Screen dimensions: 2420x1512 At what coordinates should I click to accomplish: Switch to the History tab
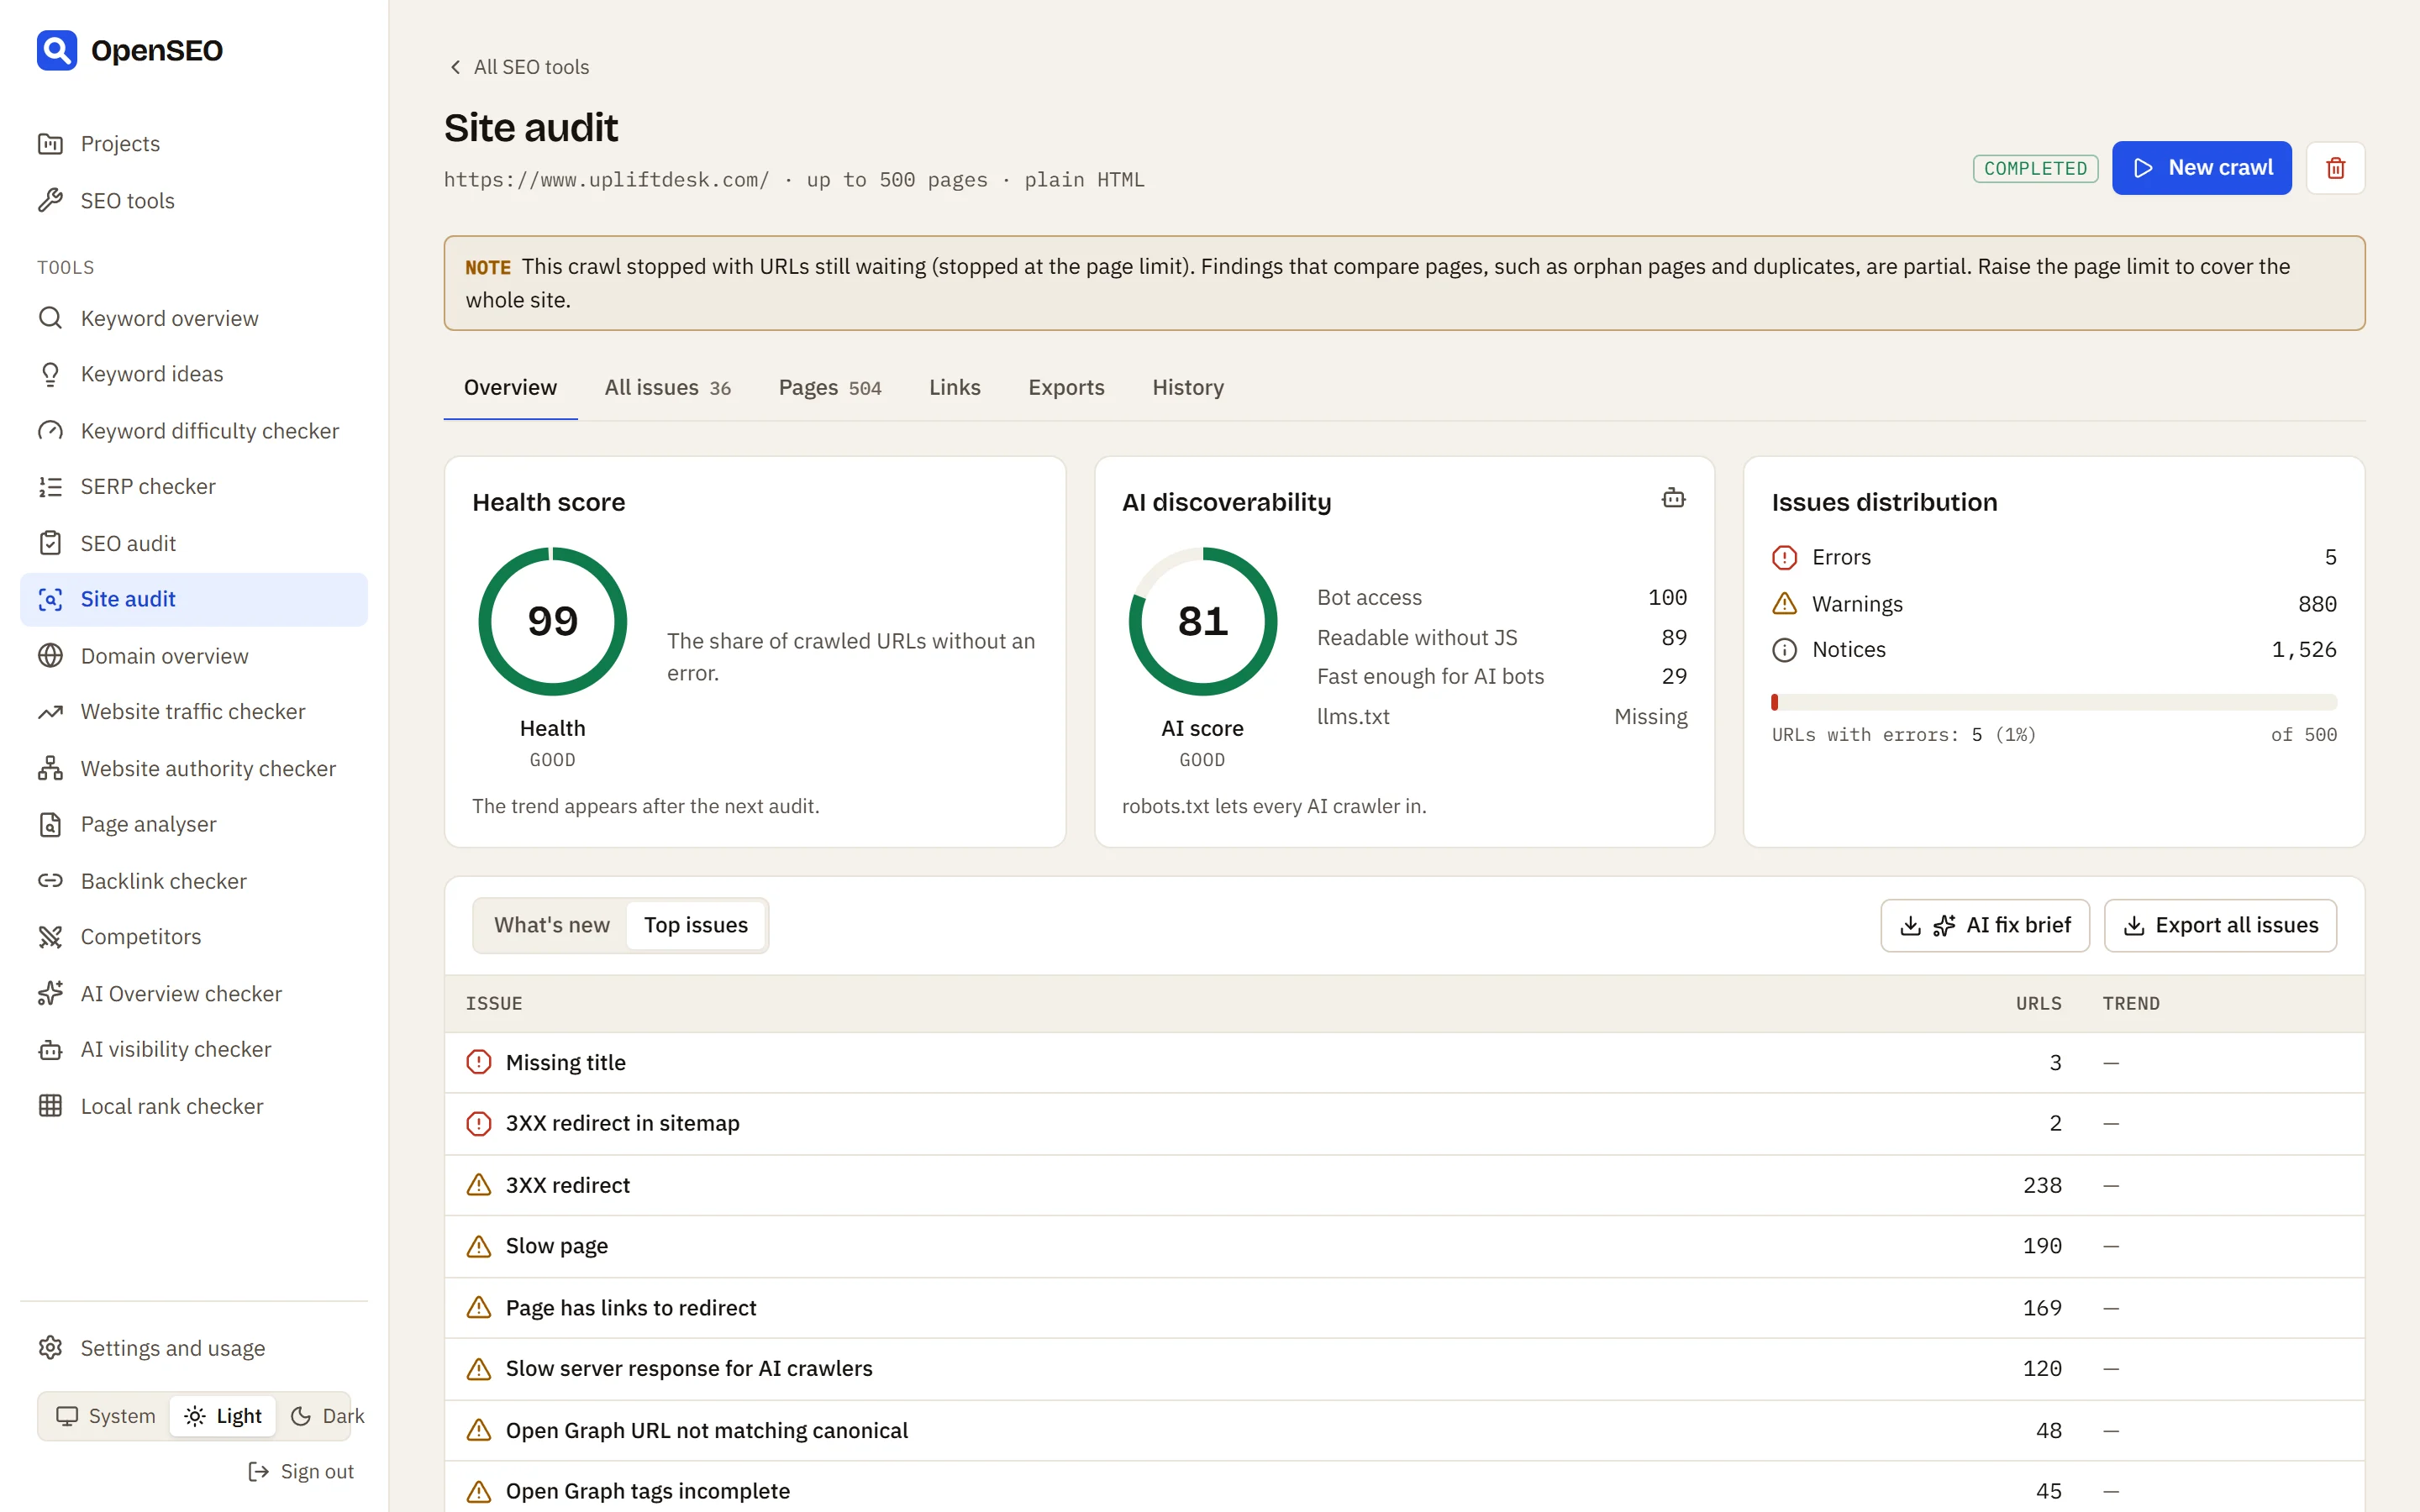(x=1188, y=388)
